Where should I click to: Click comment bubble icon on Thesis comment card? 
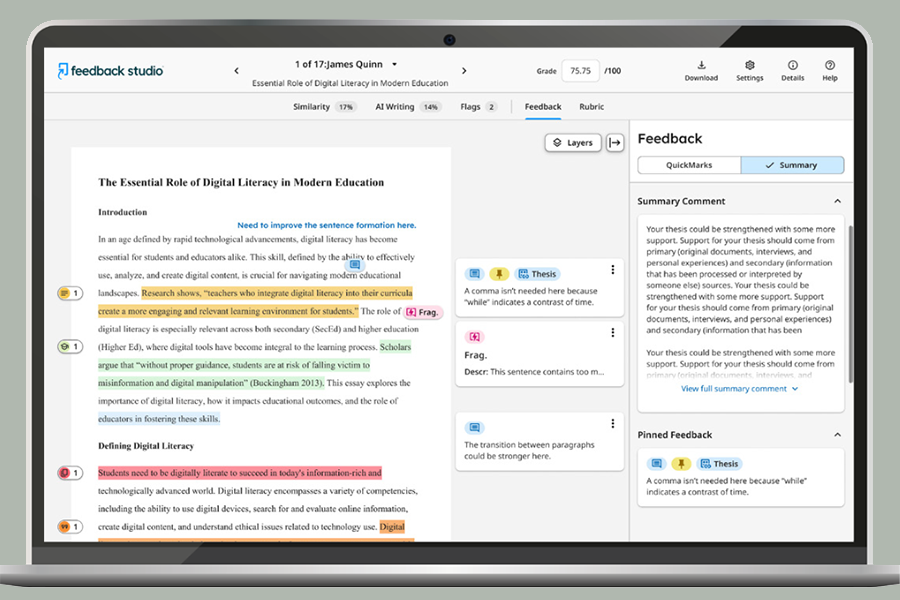click(x=474, y=274)
